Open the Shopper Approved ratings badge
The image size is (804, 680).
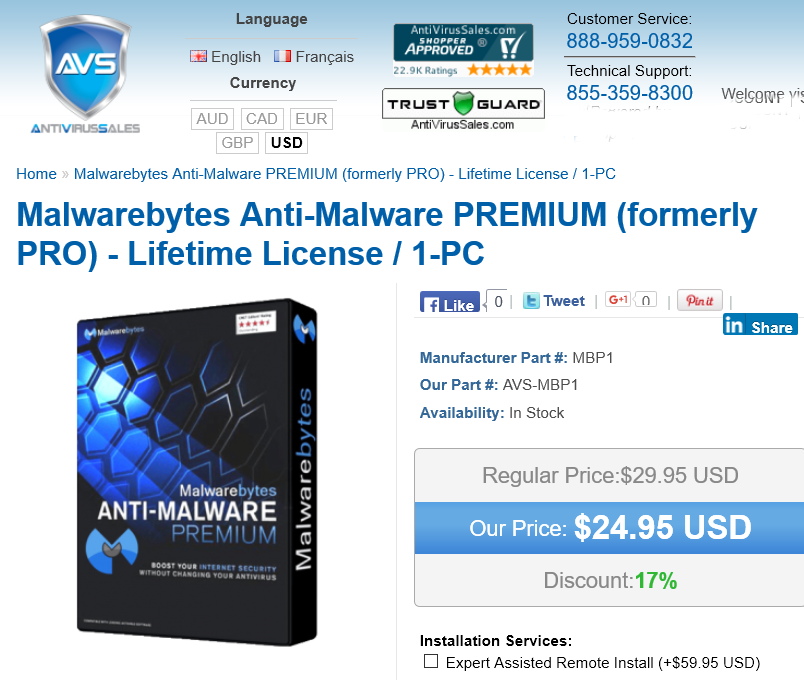pyautogui.click(x=463, y=50)
